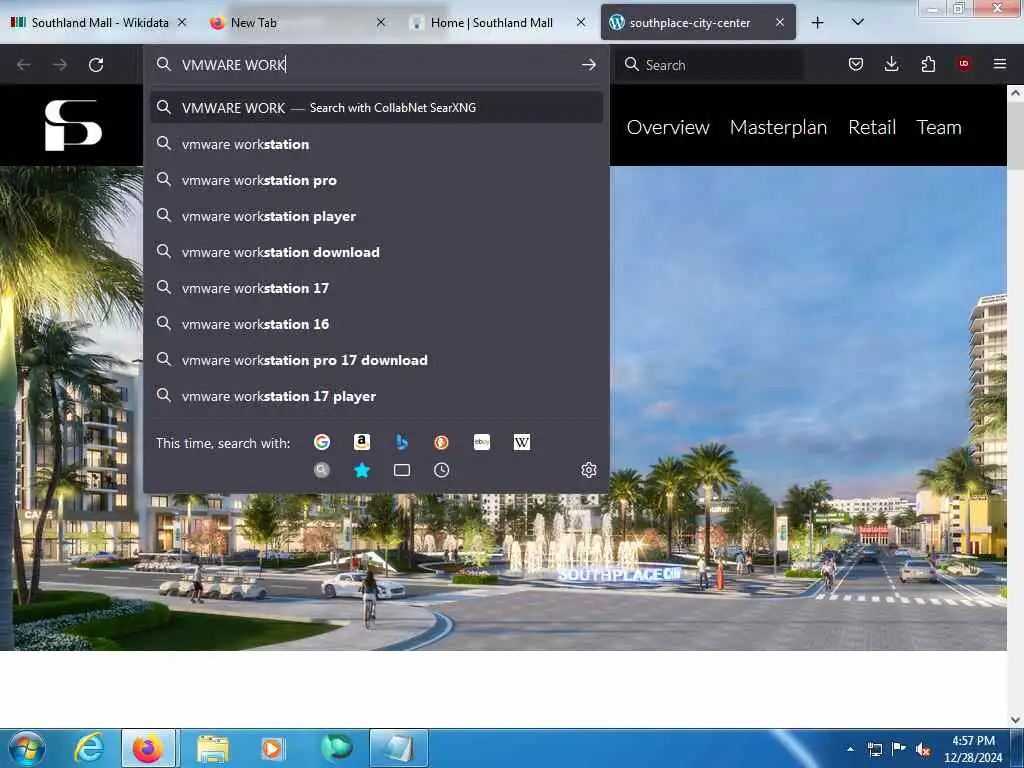Open Windows Explorer folder on taskbar
The height and width of the screenshot is (768, 1024).
tap(213, 748)
